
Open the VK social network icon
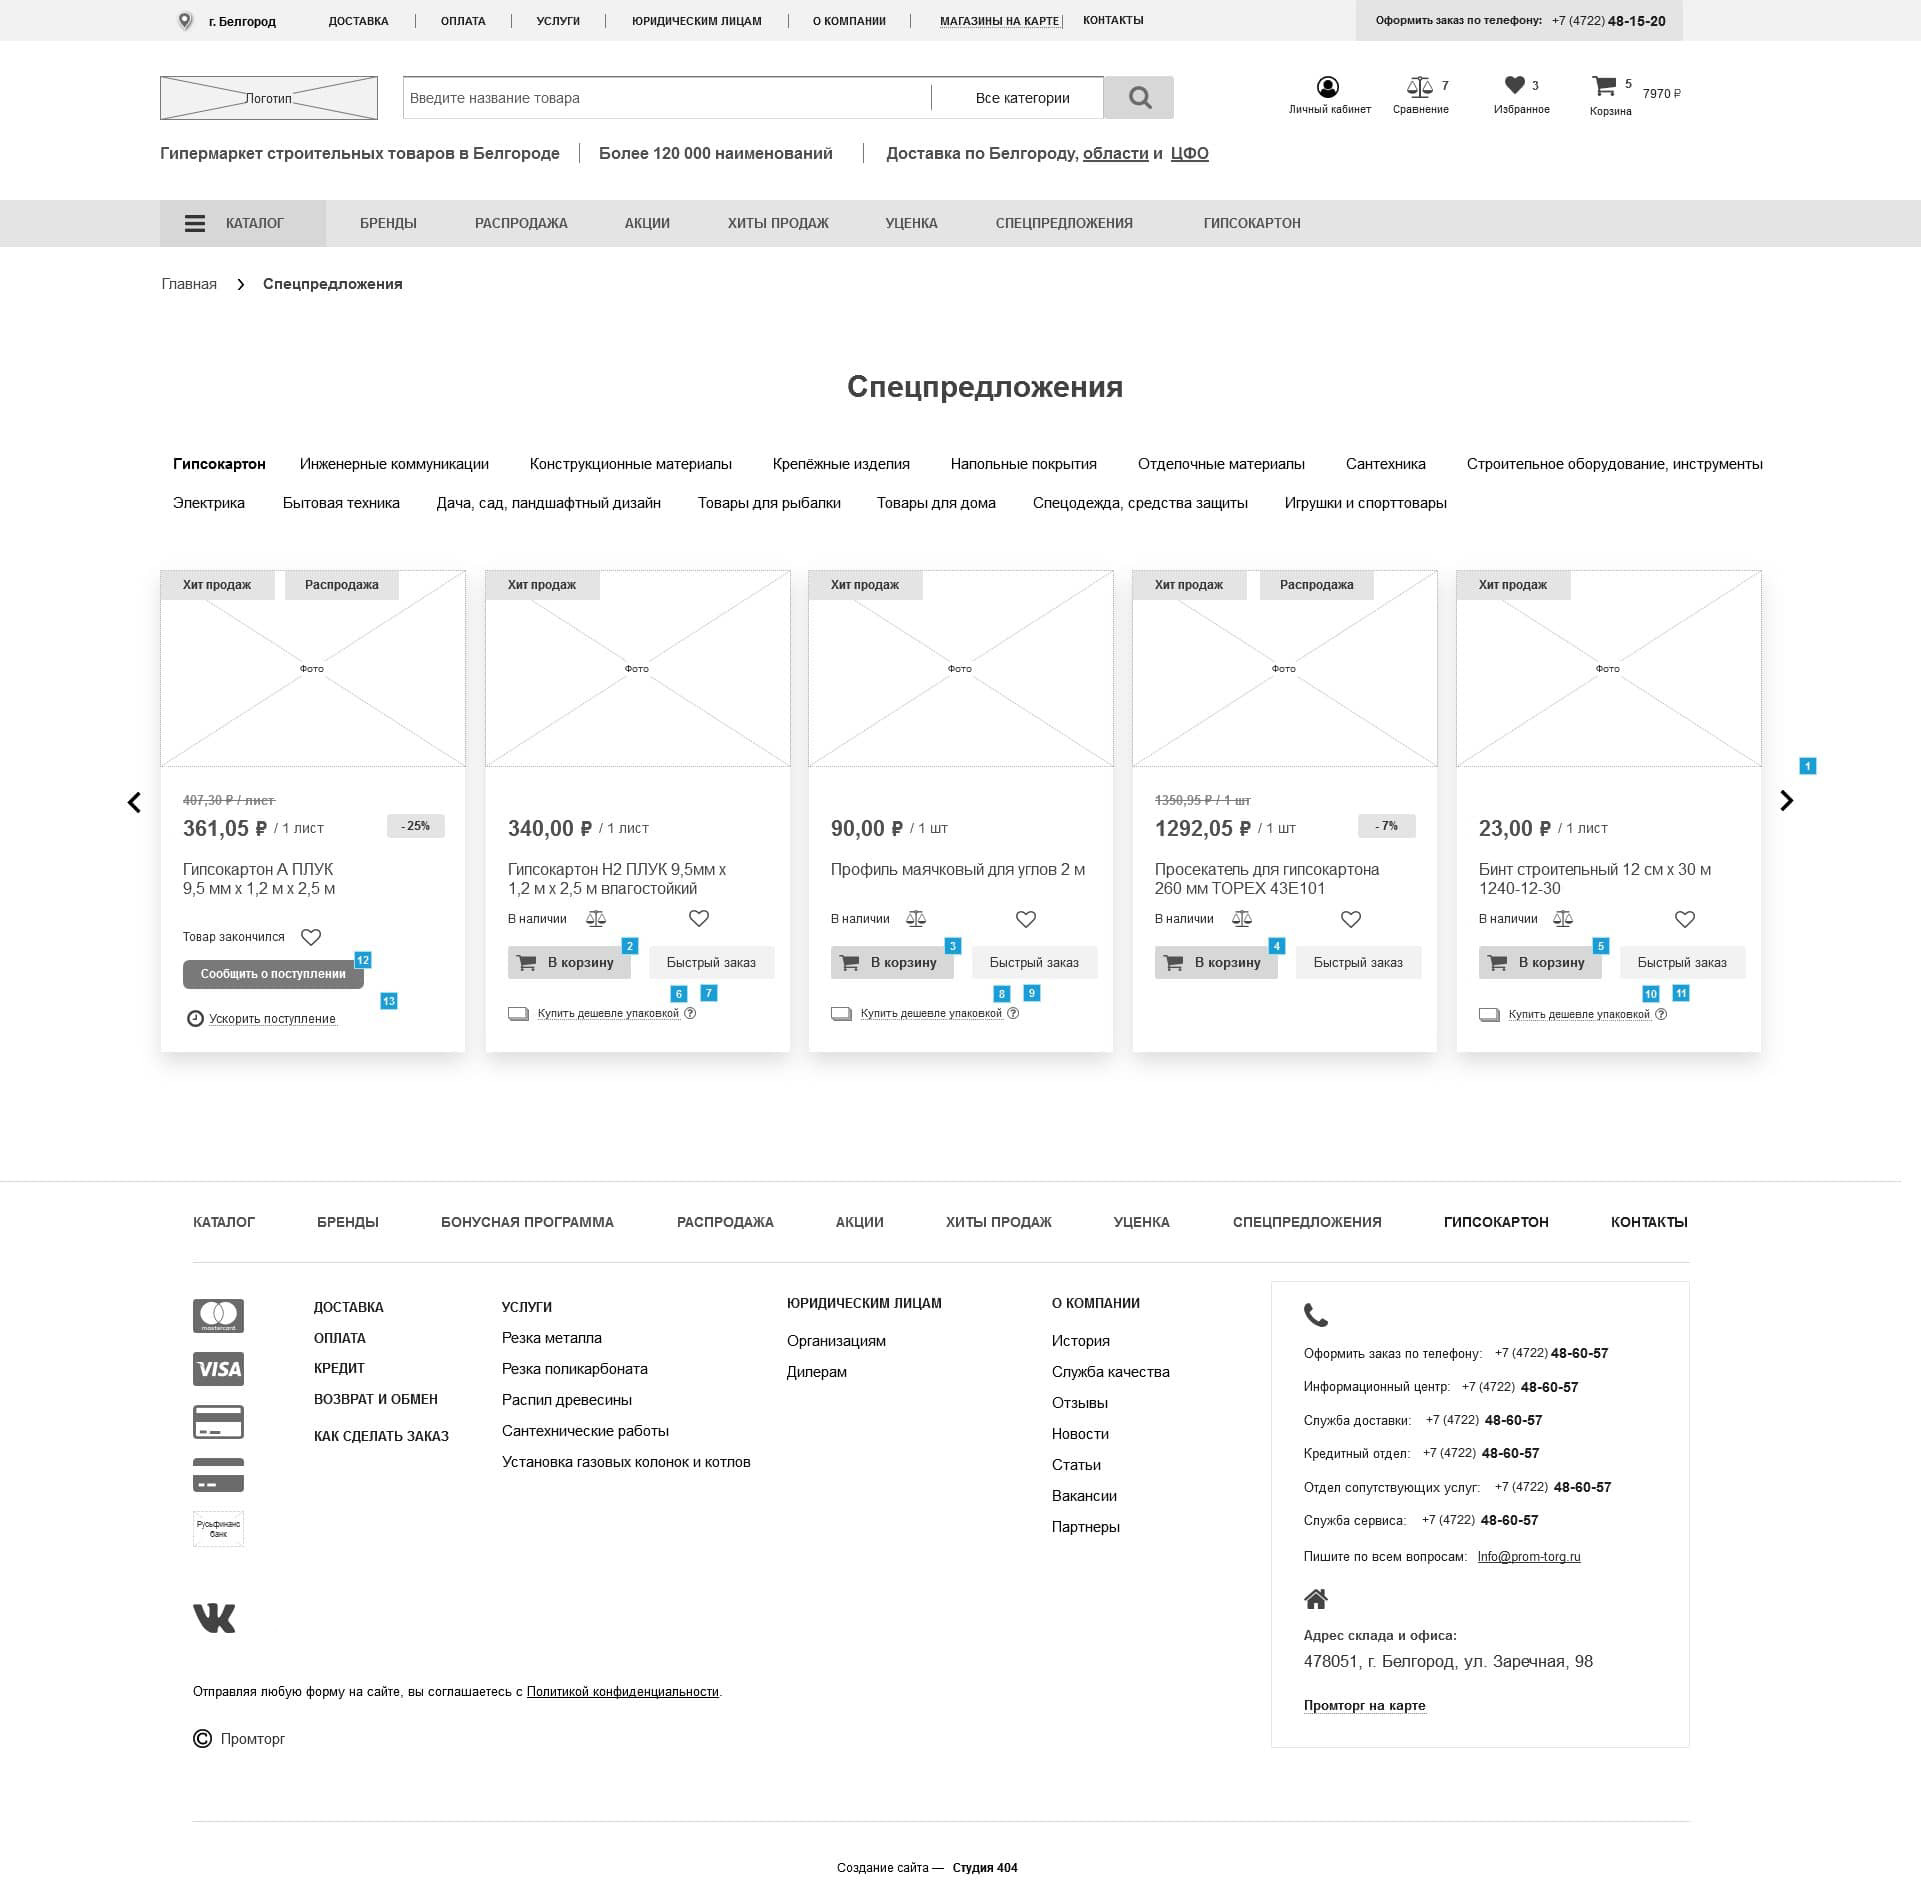tap(214, 1618)
